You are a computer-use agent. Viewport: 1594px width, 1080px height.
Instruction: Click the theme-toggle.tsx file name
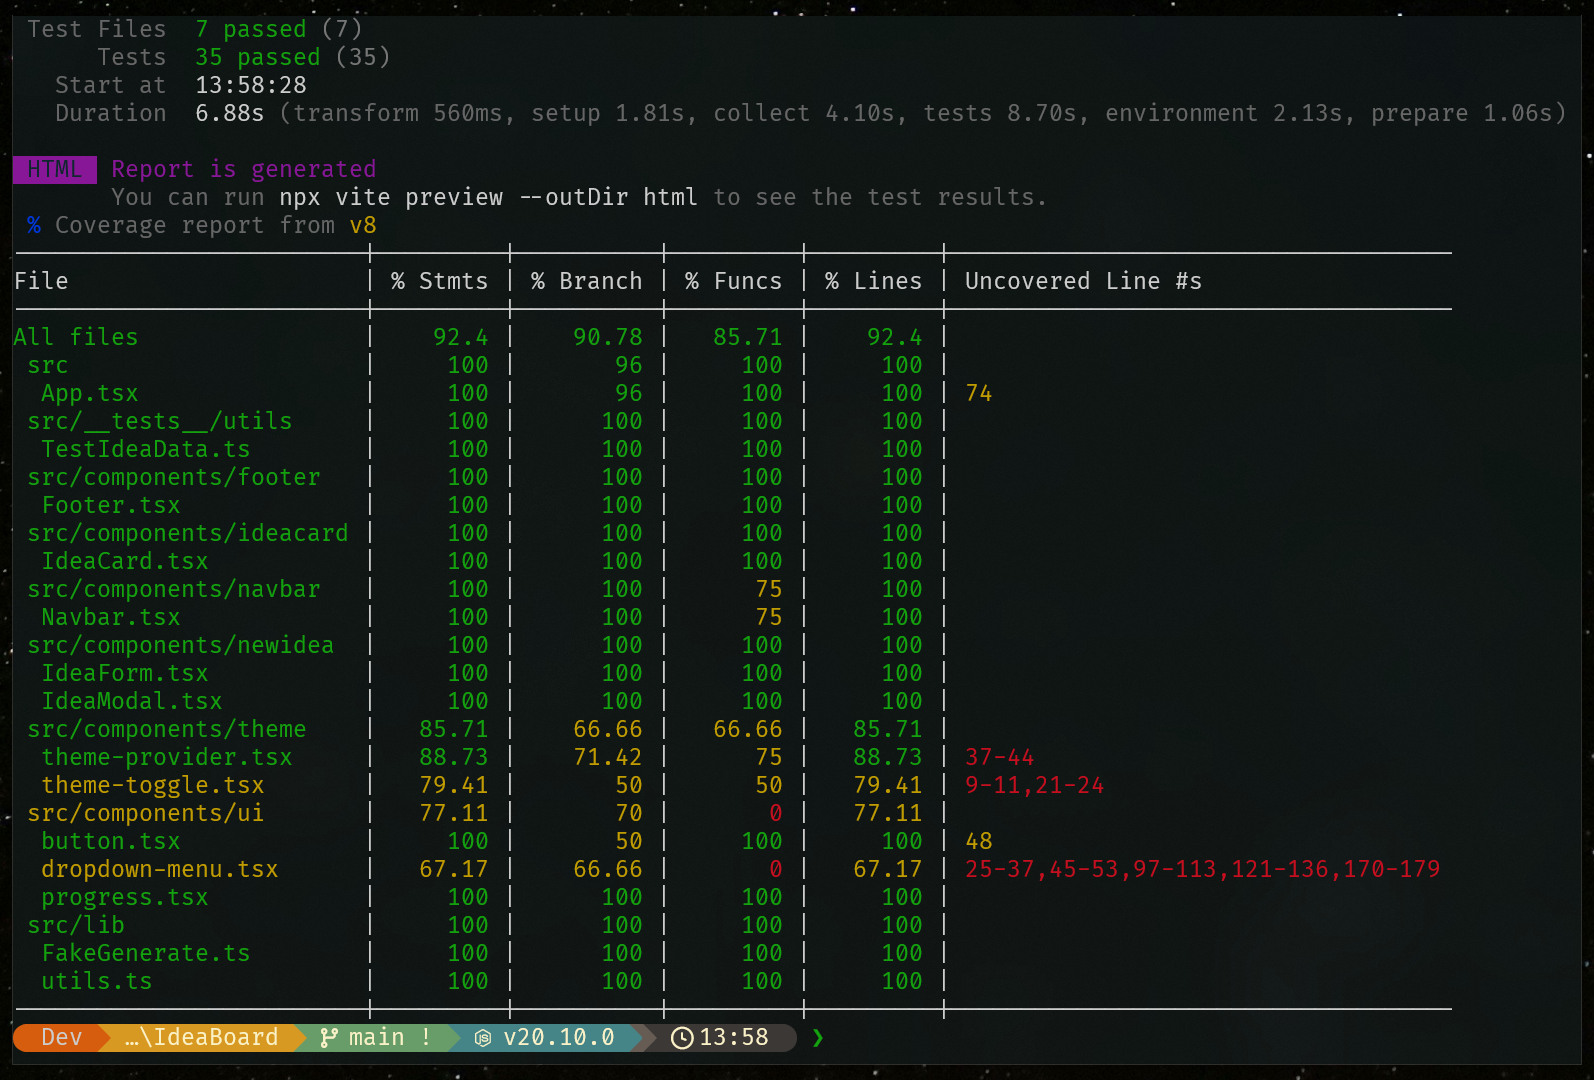coord(153,786)
